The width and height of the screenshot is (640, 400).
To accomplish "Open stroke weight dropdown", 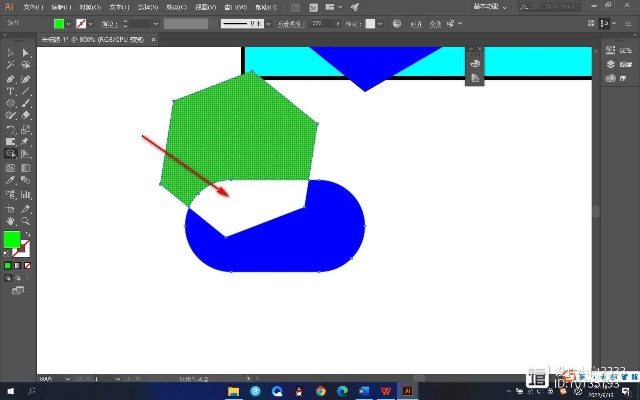I will tap(156, 24).
